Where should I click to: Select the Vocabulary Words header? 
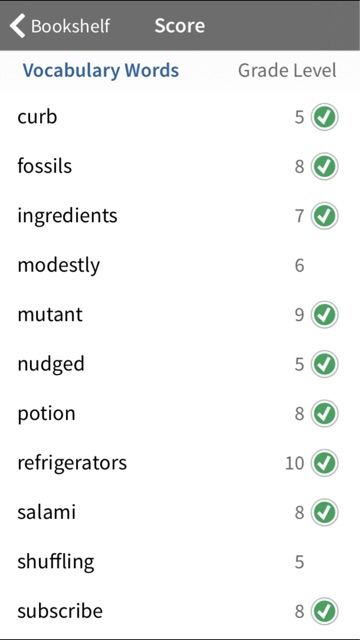pos(101,71)
